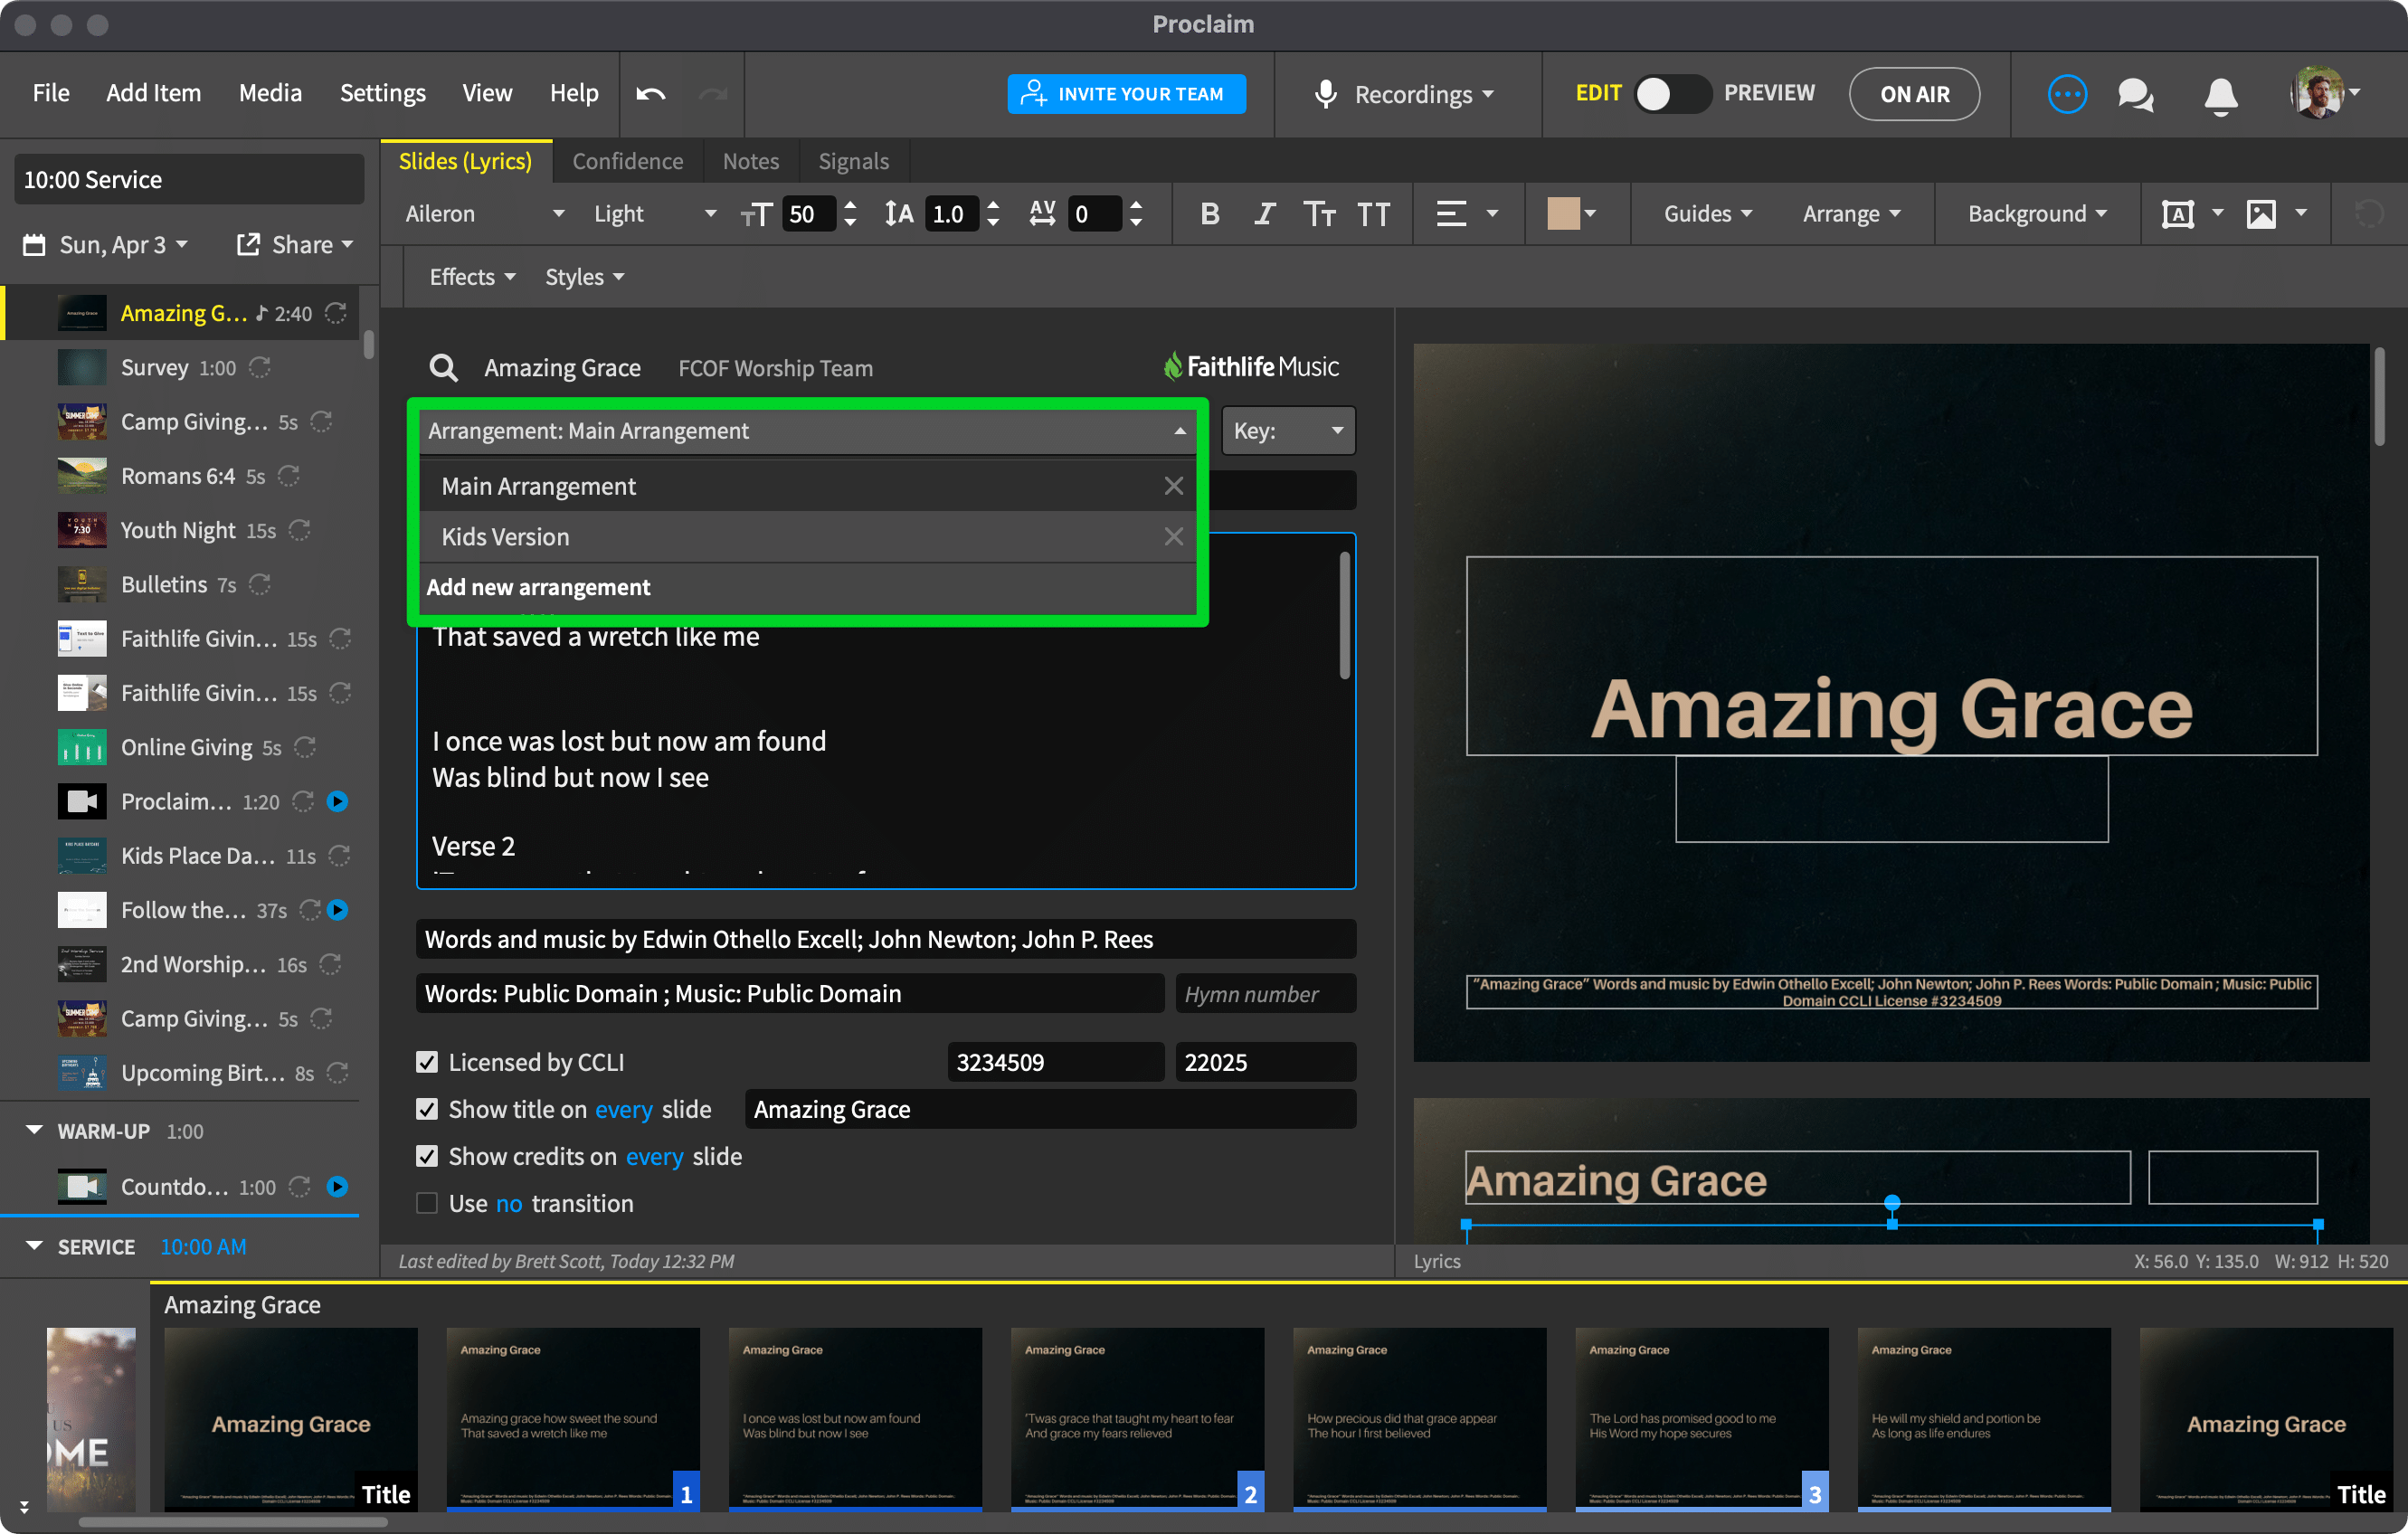Click the calendar icon beside Sun, Apr 3
The width and height of the screenshot is (2408, 1534).
tap(34, 245)
